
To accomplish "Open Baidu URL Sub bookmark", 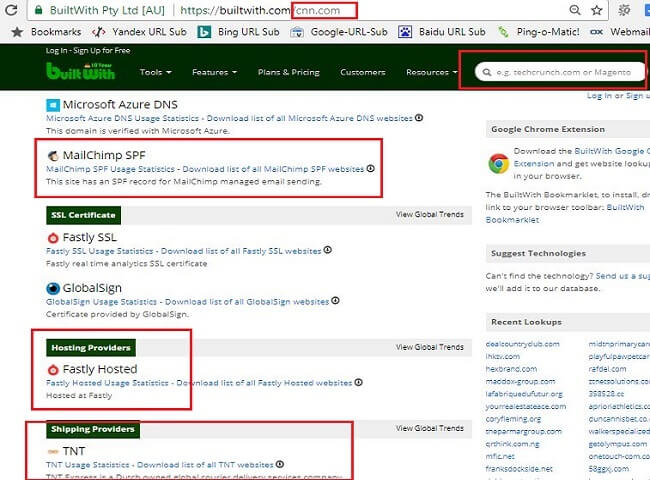I will (442, 32).
